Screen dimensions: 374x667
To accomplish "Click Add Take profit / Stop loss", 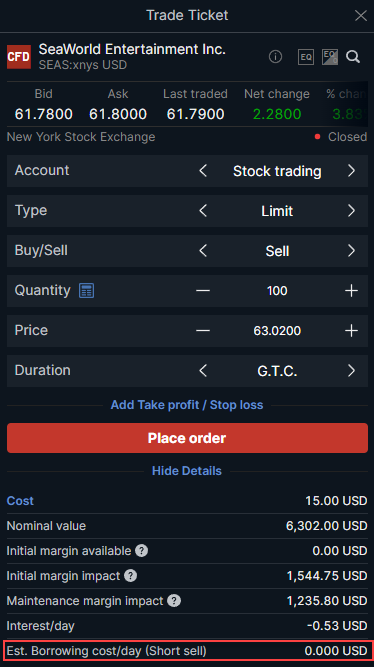I will [x=187, y=405].
